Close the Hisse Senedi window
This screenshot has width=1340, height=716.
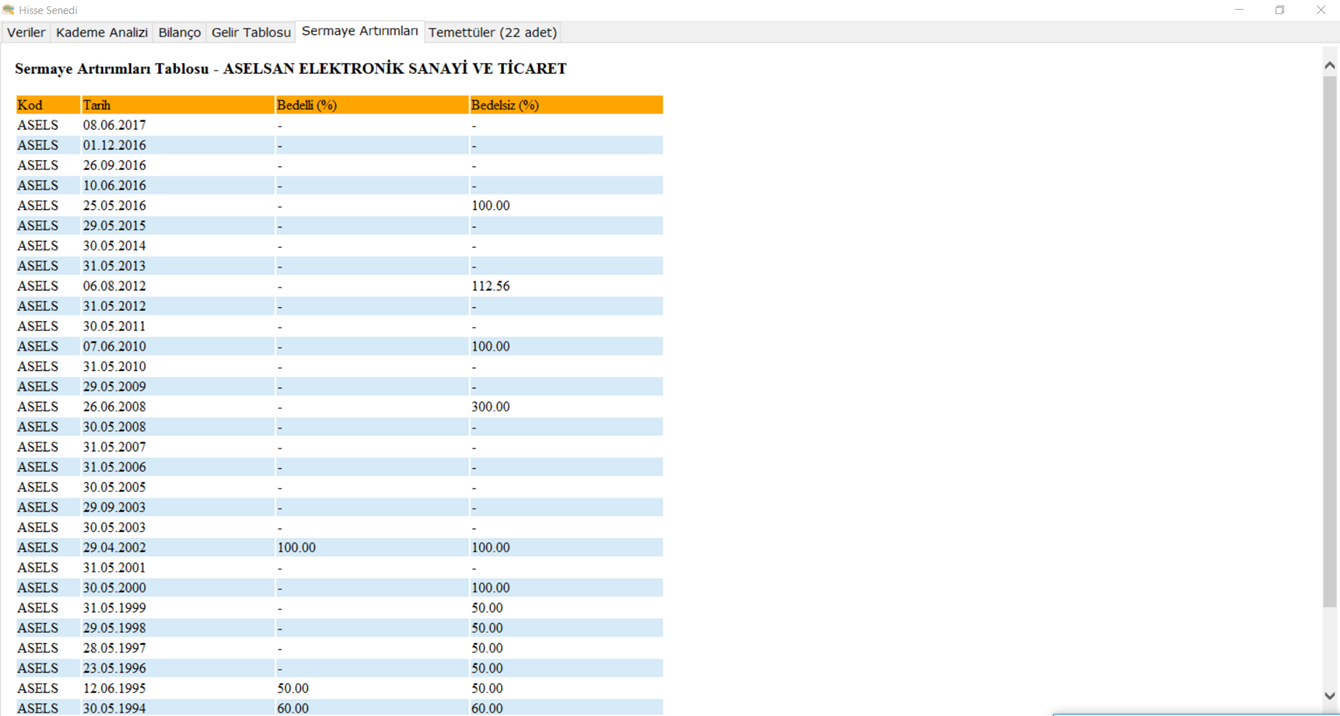click(x=1320, y=10)
